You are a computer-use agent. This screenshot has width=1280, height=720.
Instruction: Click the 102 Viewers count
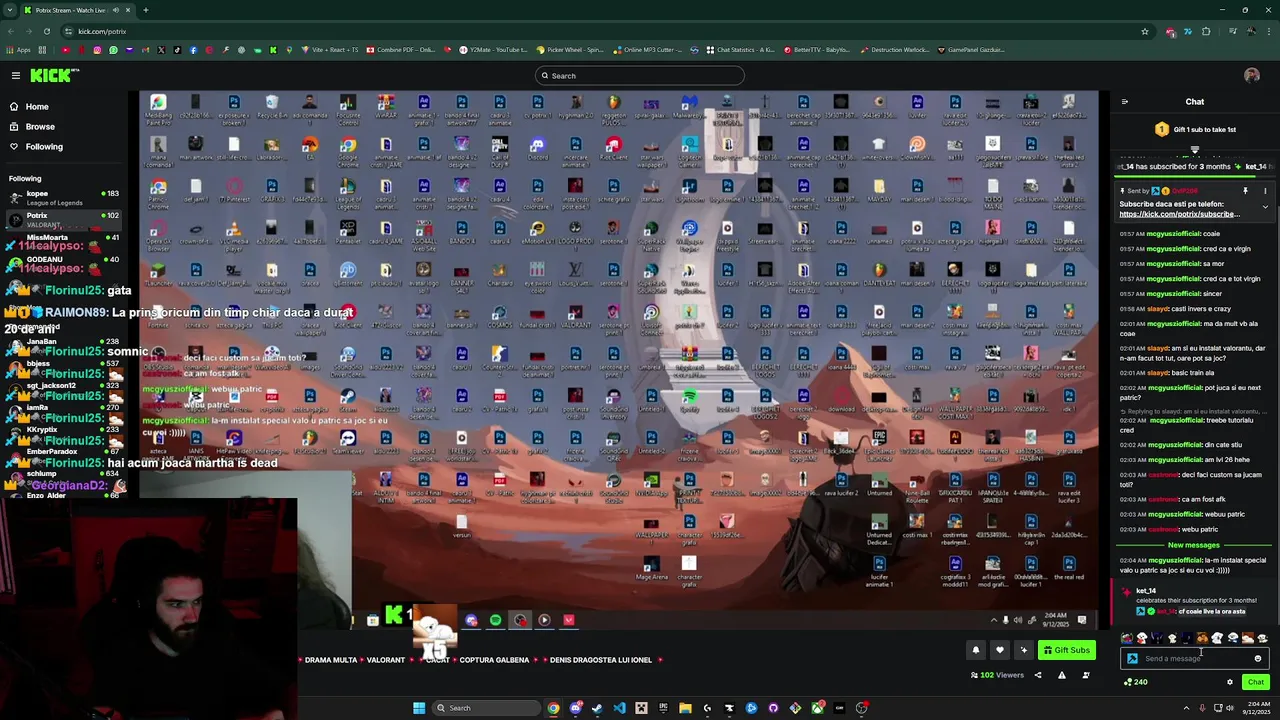pyautogui.click(x=997, y=675)
